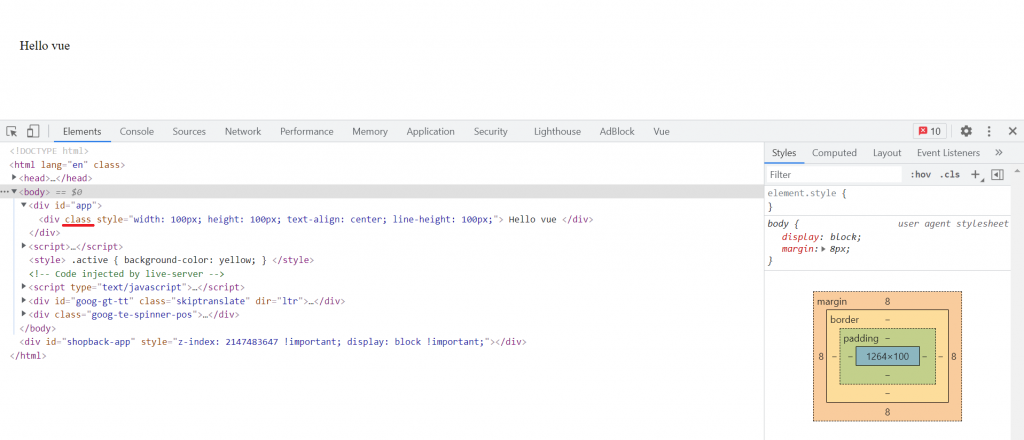This screenshot has height=440, width=1024.
Task: Open the DevTools three-dot menu
Action: coord(989,131)
